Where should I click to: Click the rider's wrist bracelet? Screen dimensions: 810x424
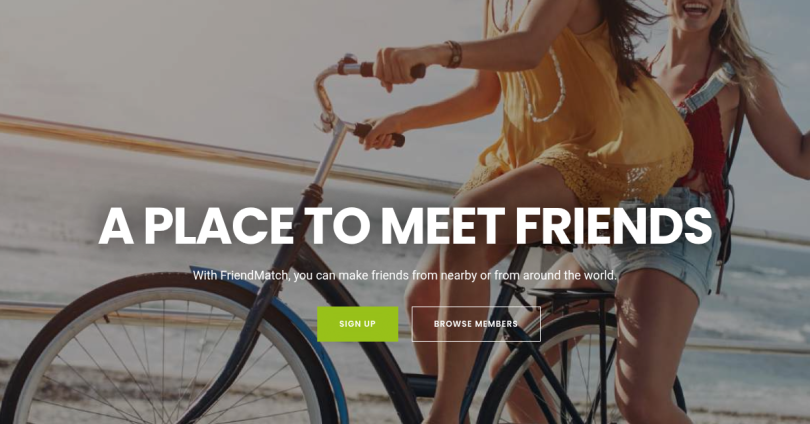tap(454, 54)
